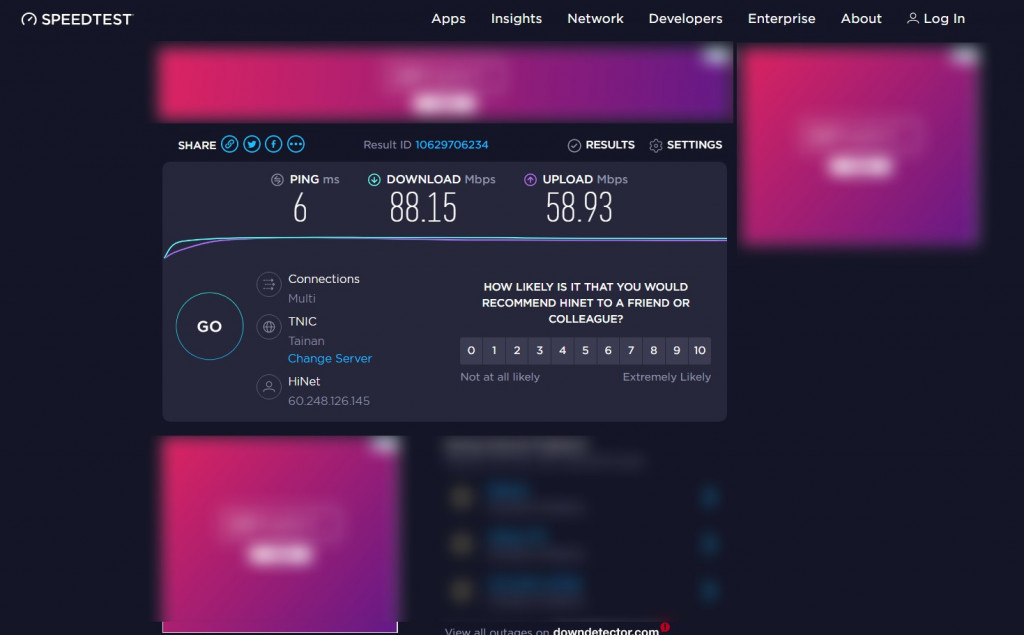This screenshot has width=1024, height=635.
Task: Rate recommendation score 8
Action: [x=654, y=351]
